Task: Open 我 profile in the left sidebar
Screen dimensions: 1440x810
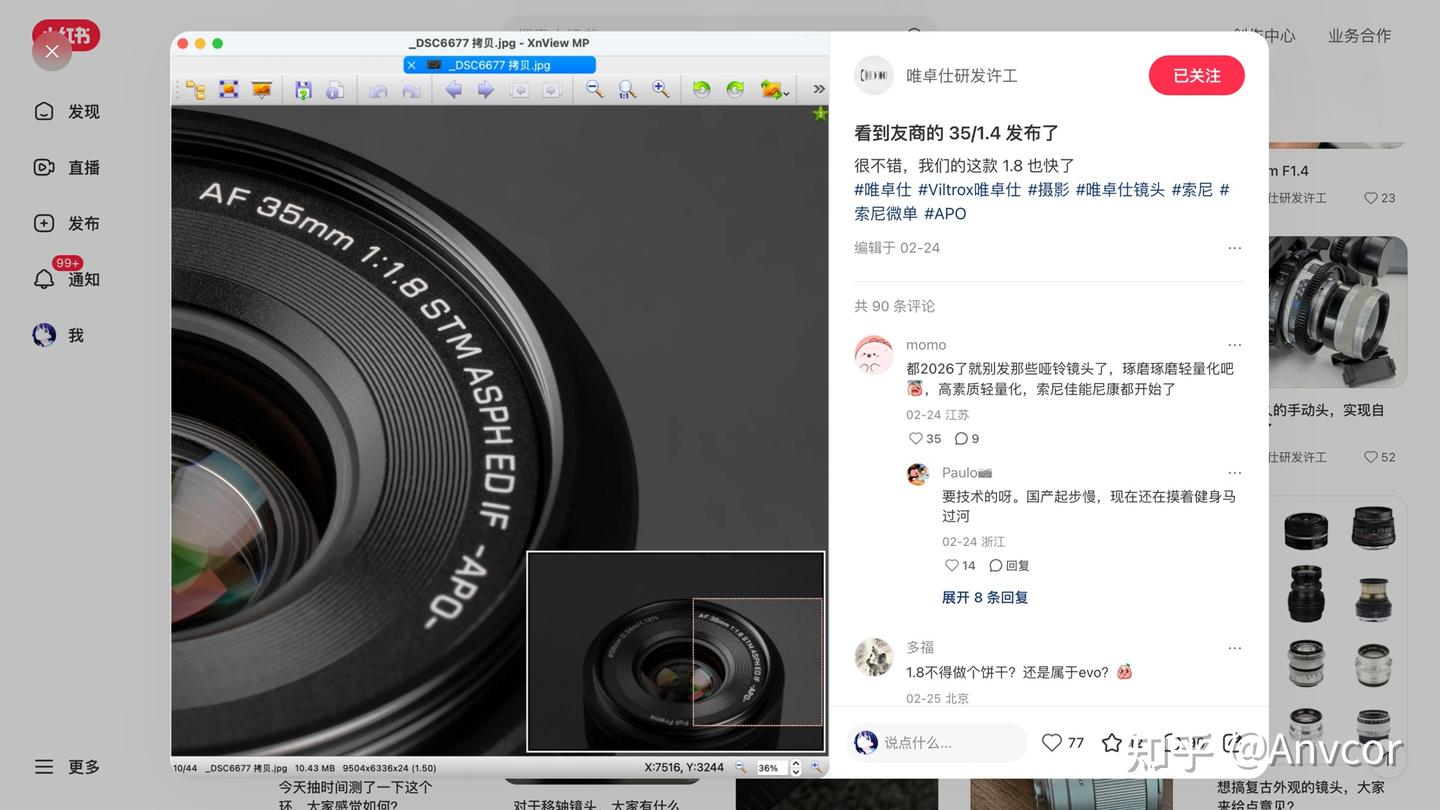Action: [x=59, y=336]
